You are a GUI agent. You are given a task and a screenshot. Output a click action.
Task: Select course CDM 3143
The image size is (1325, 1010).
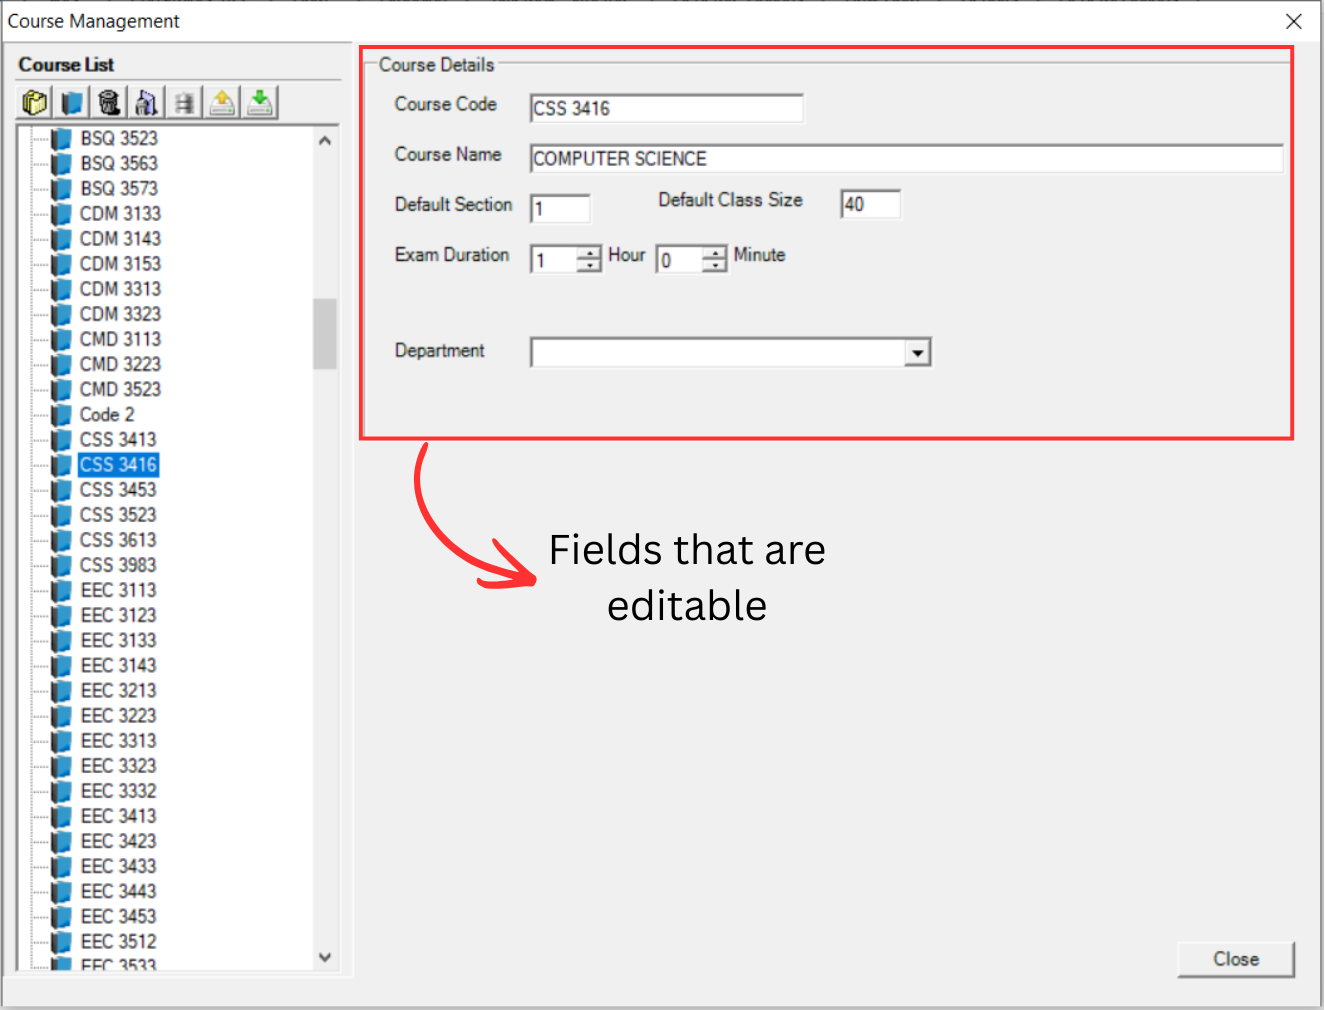pyautogui.click(x=120, y=238)
